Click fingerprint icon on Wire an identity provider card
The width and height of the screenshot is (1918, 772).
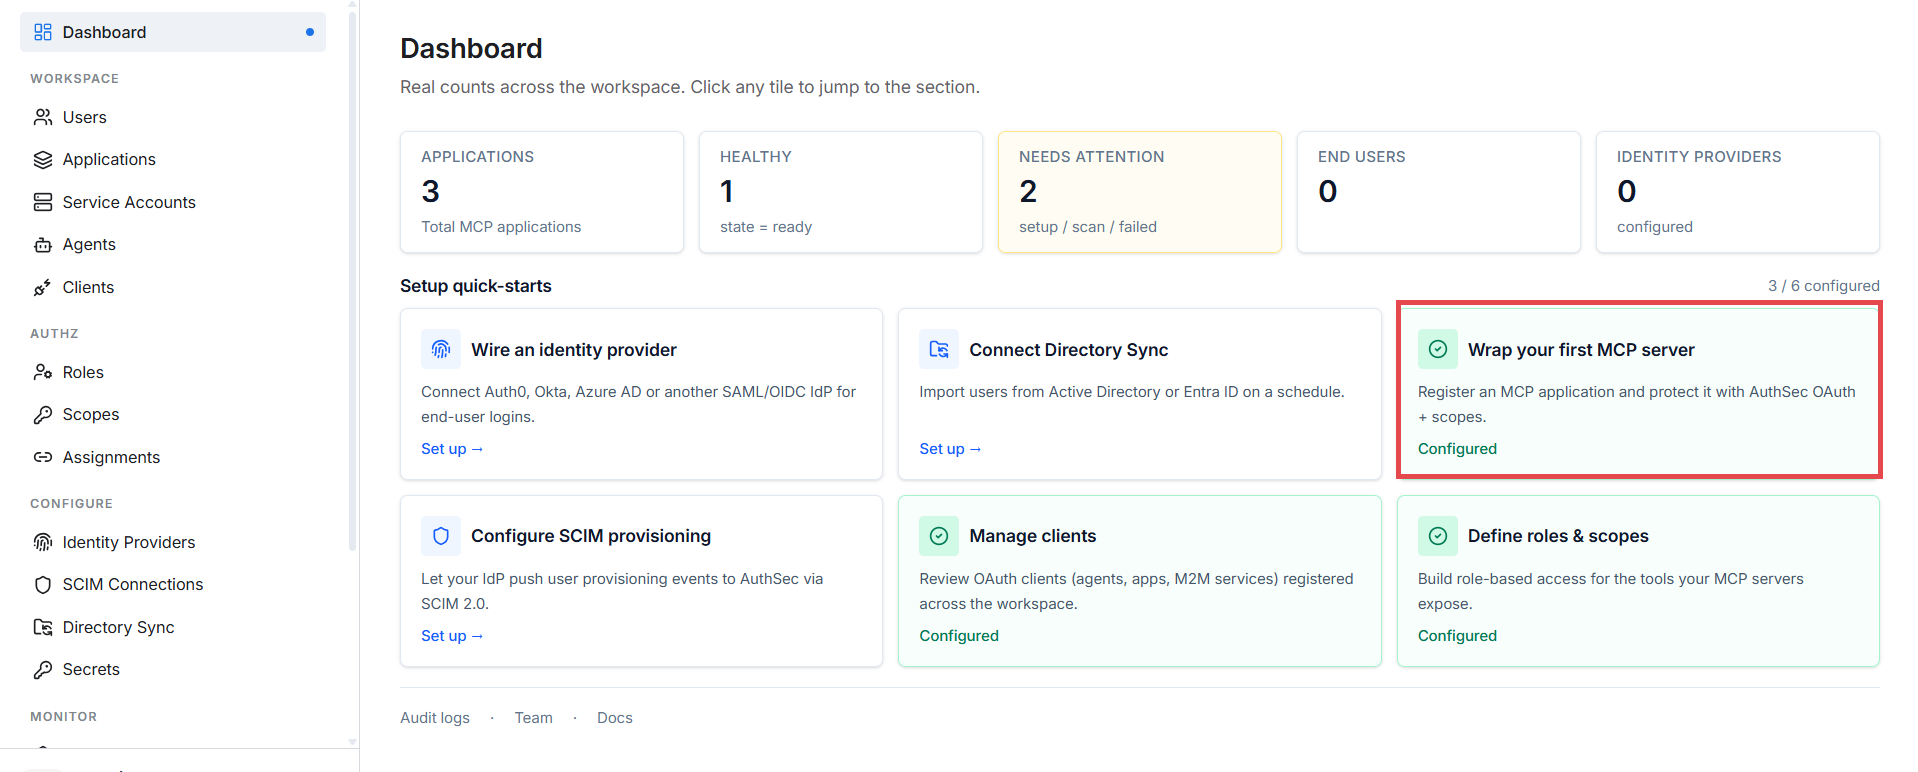441,349
